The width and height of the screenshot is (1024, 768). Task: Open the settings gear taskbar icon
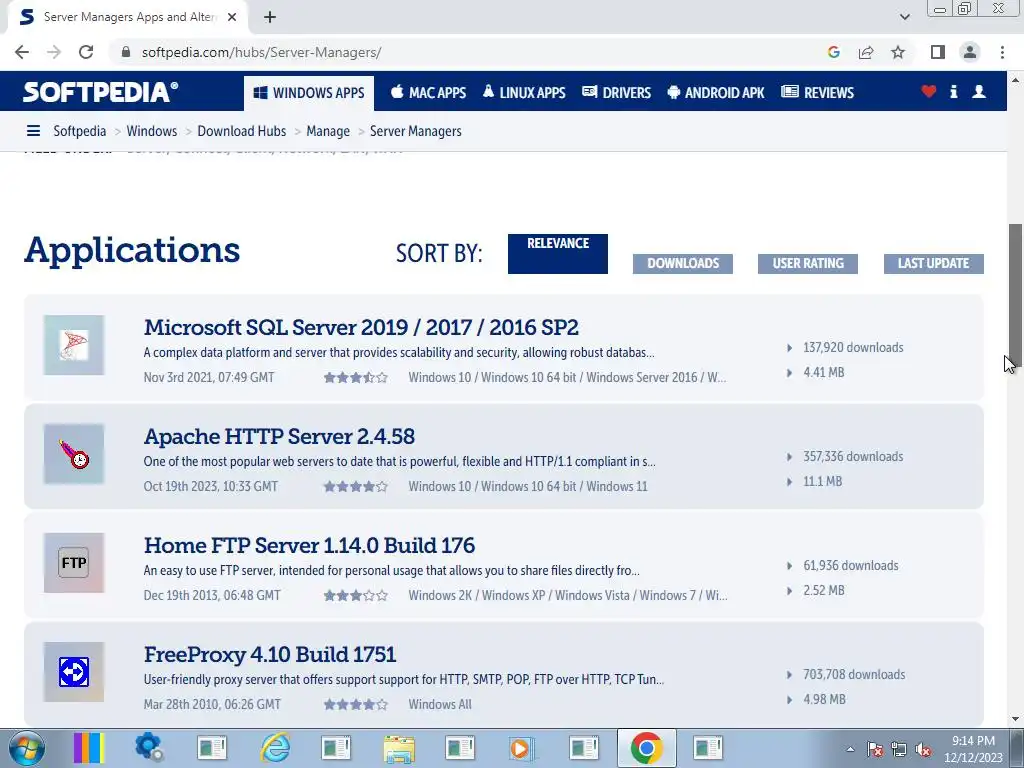click(x=150, y=748)
